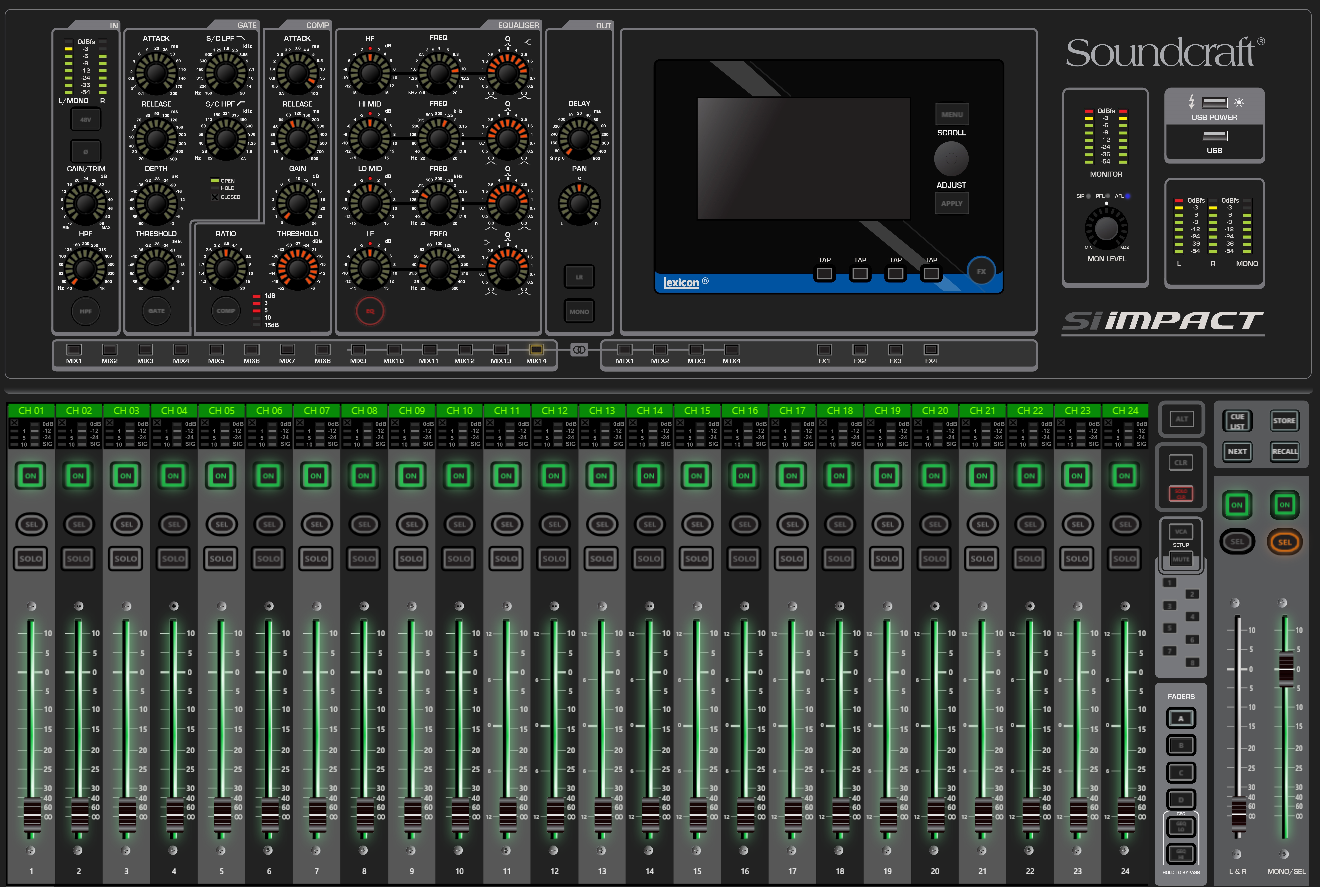Enable the GATE round button

coord(156,311)
